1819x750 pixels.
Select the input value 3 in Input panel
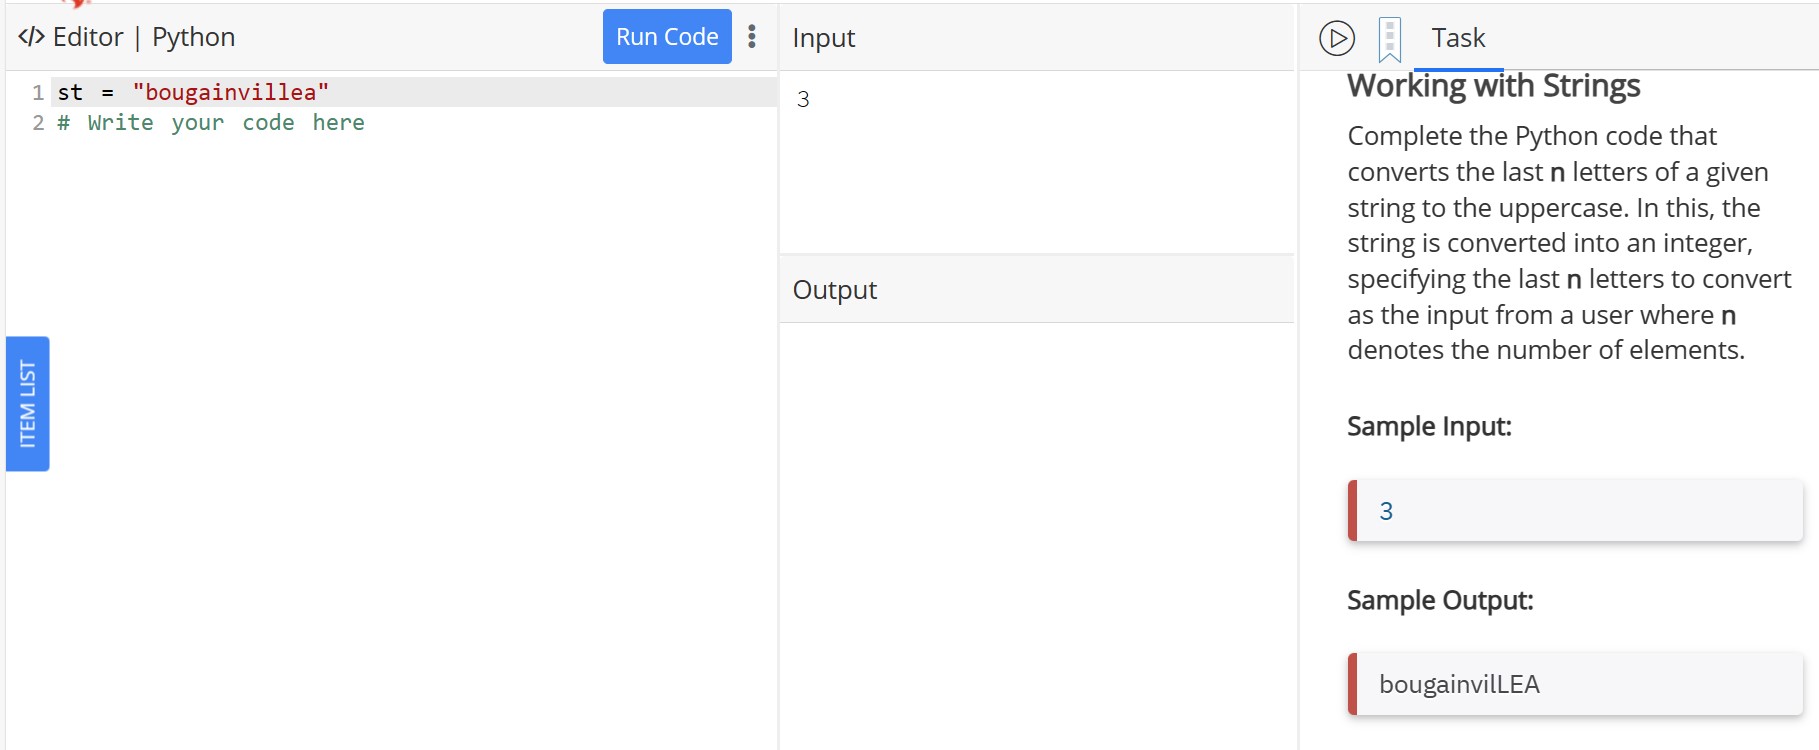(x=804, y=98)
